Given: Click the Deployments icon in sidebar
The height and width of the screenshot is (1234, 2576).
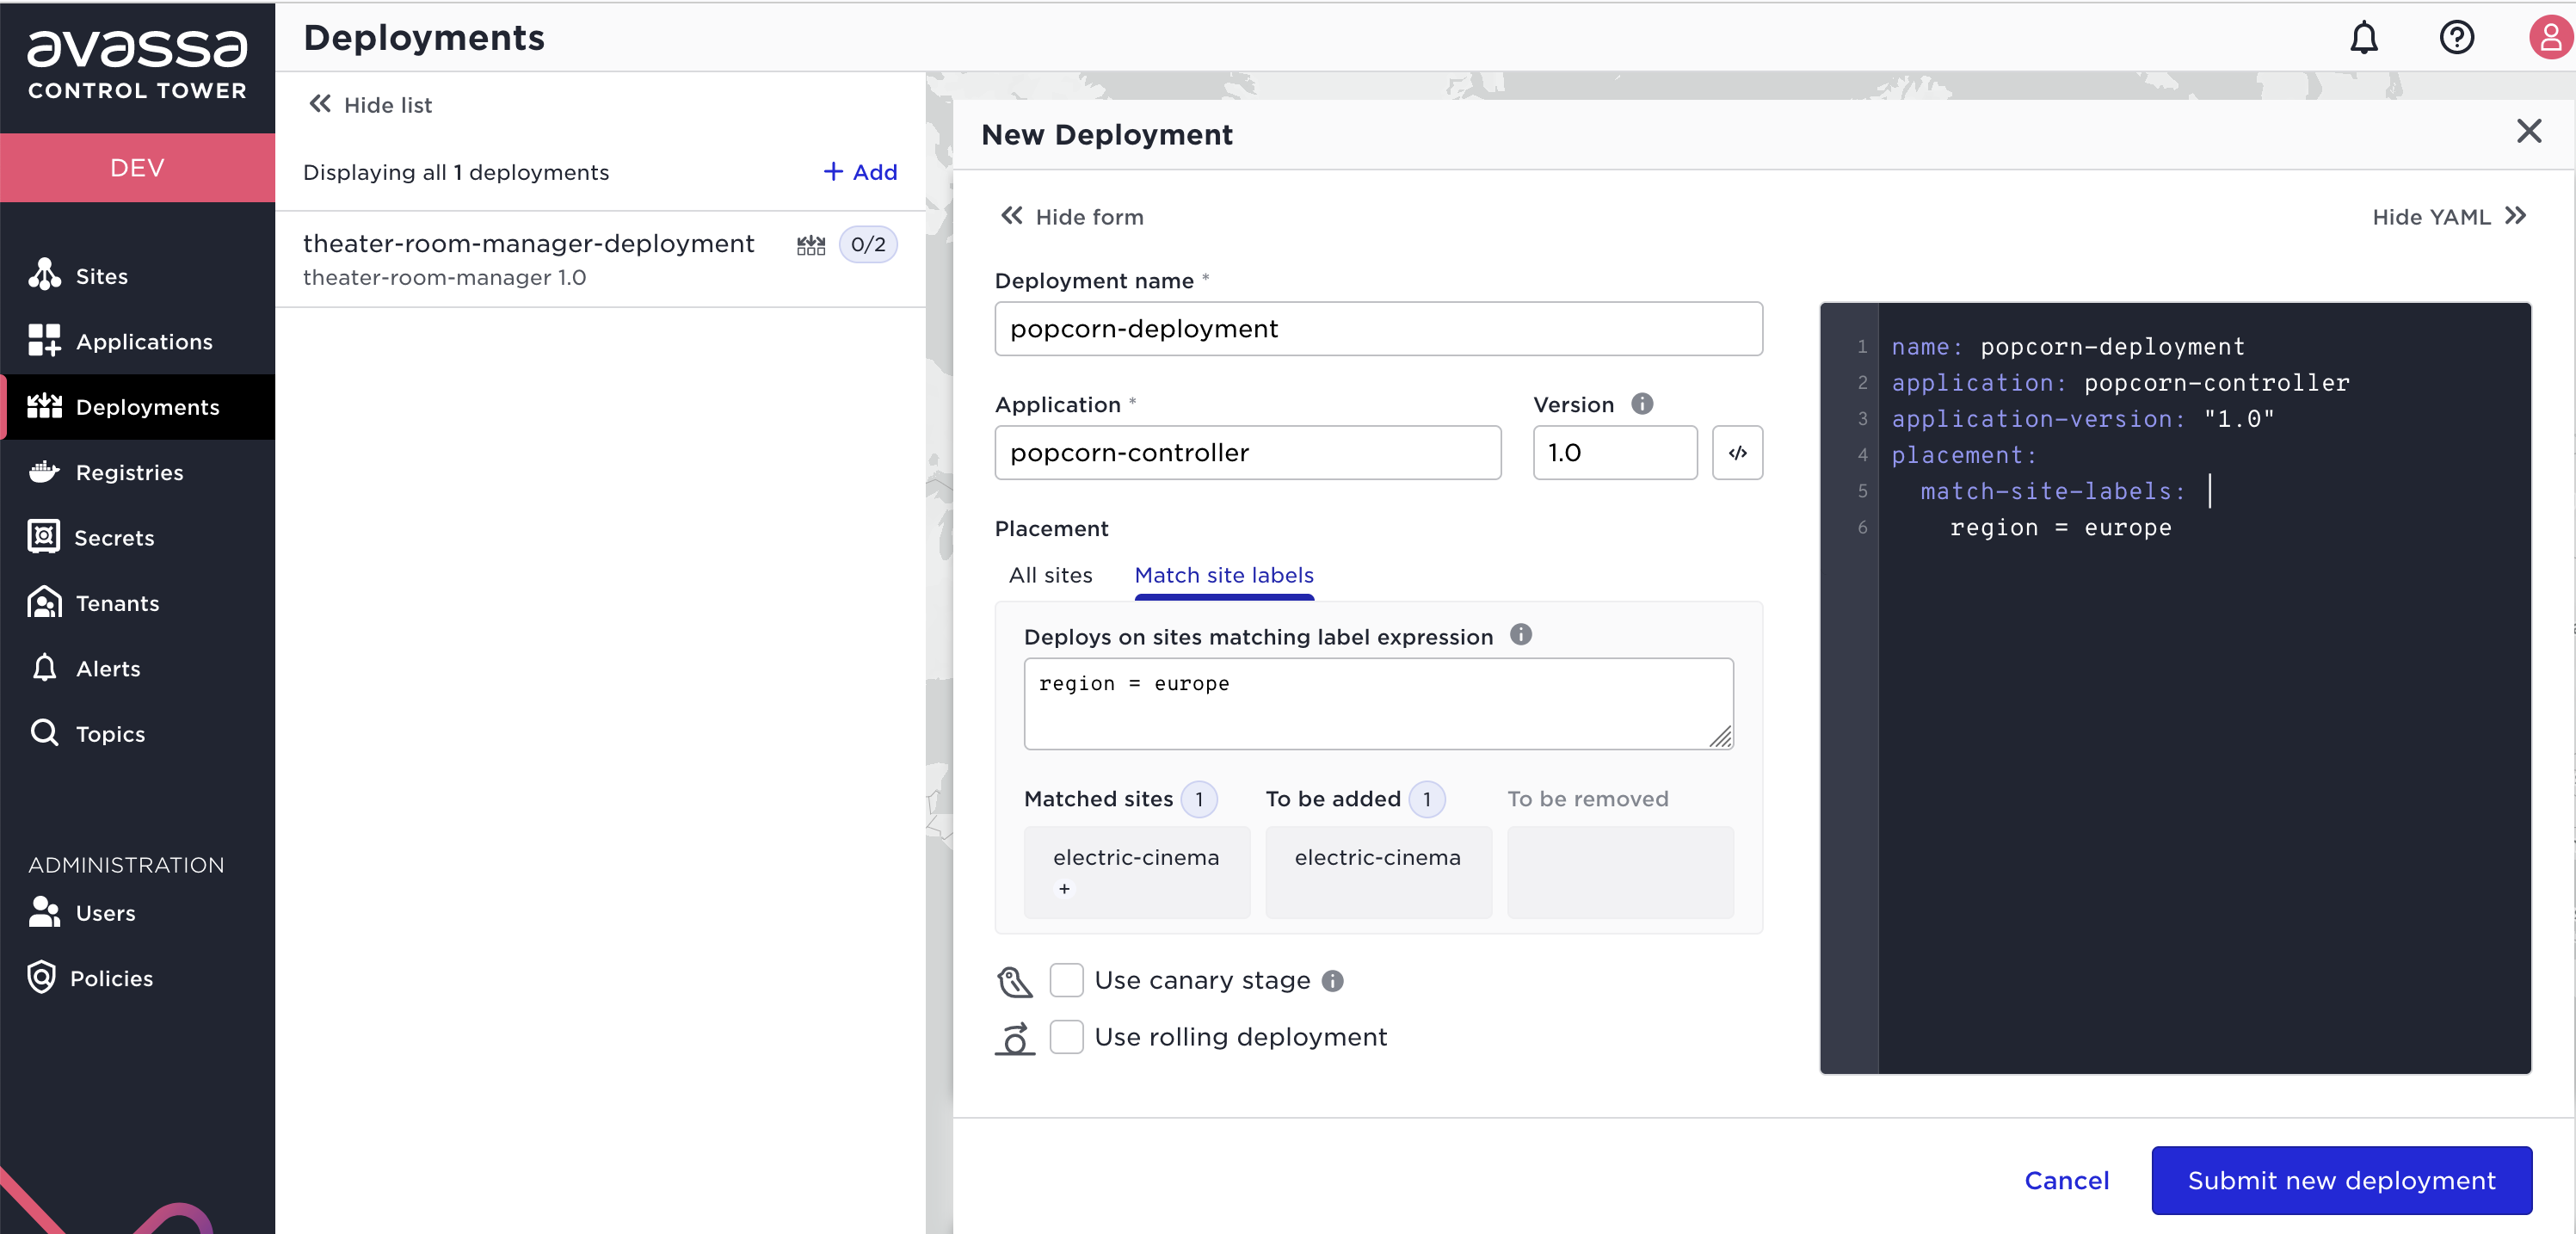Looking at the screenshot, I should tap(44, 406).
